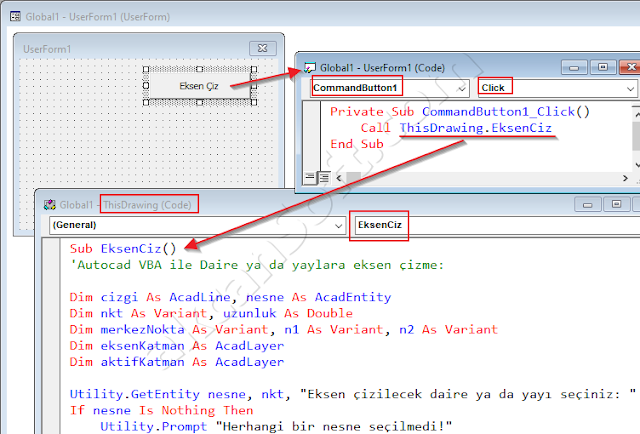Click scroll right arrow in UserForm1 code window
Viewport: 640px width, 434px height.
coord(625,178)
